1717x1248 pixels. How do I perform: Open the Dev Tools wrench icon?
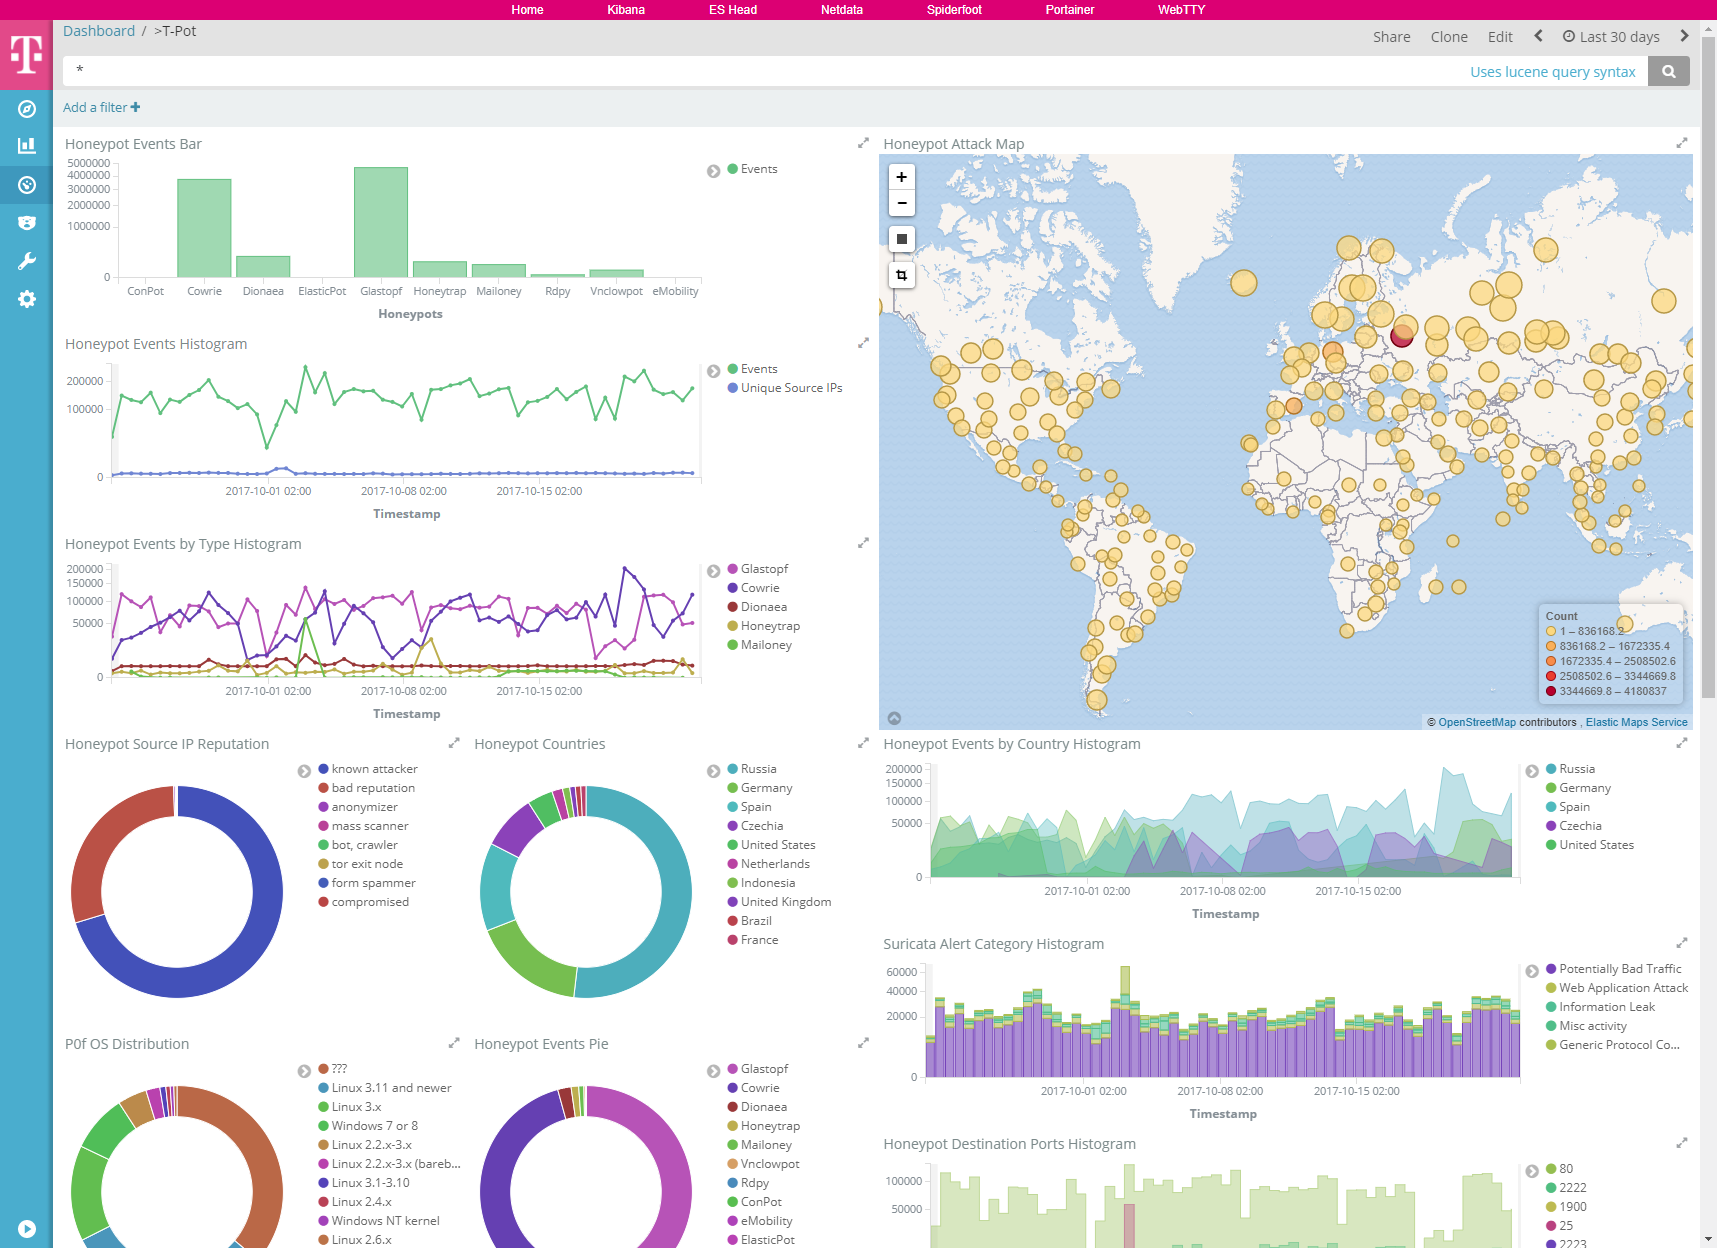tap(27, 261)
